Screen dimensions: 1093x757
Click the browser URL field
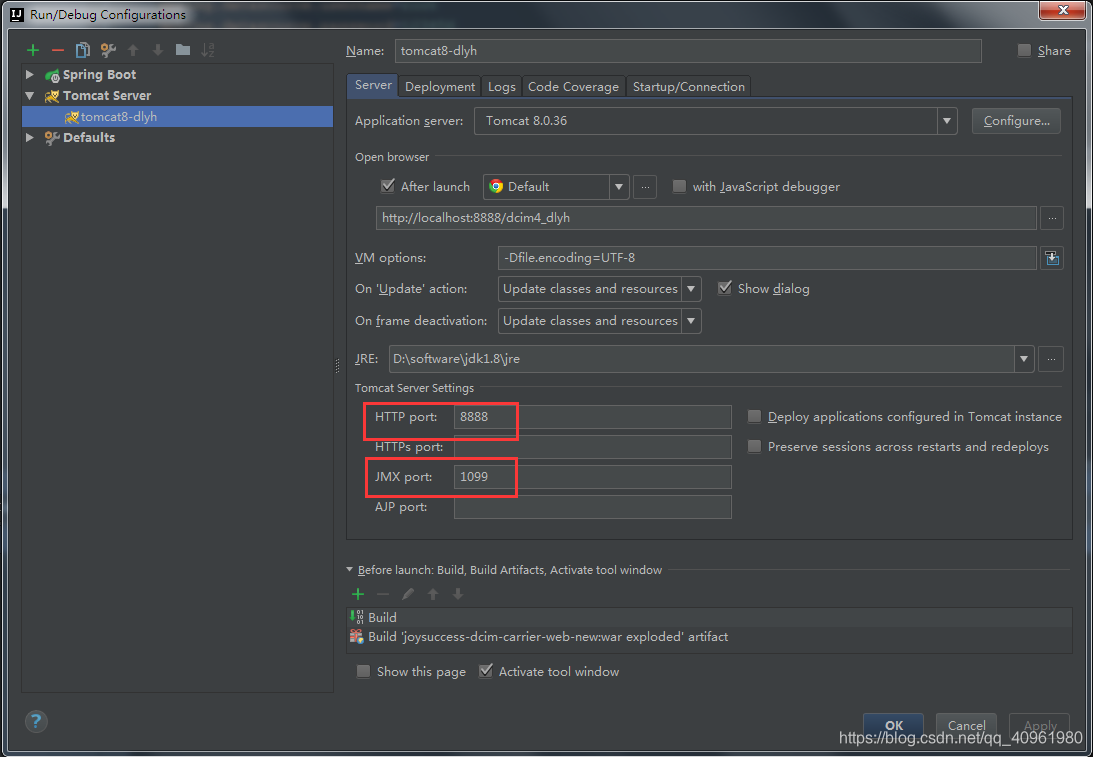coord(706,218)
